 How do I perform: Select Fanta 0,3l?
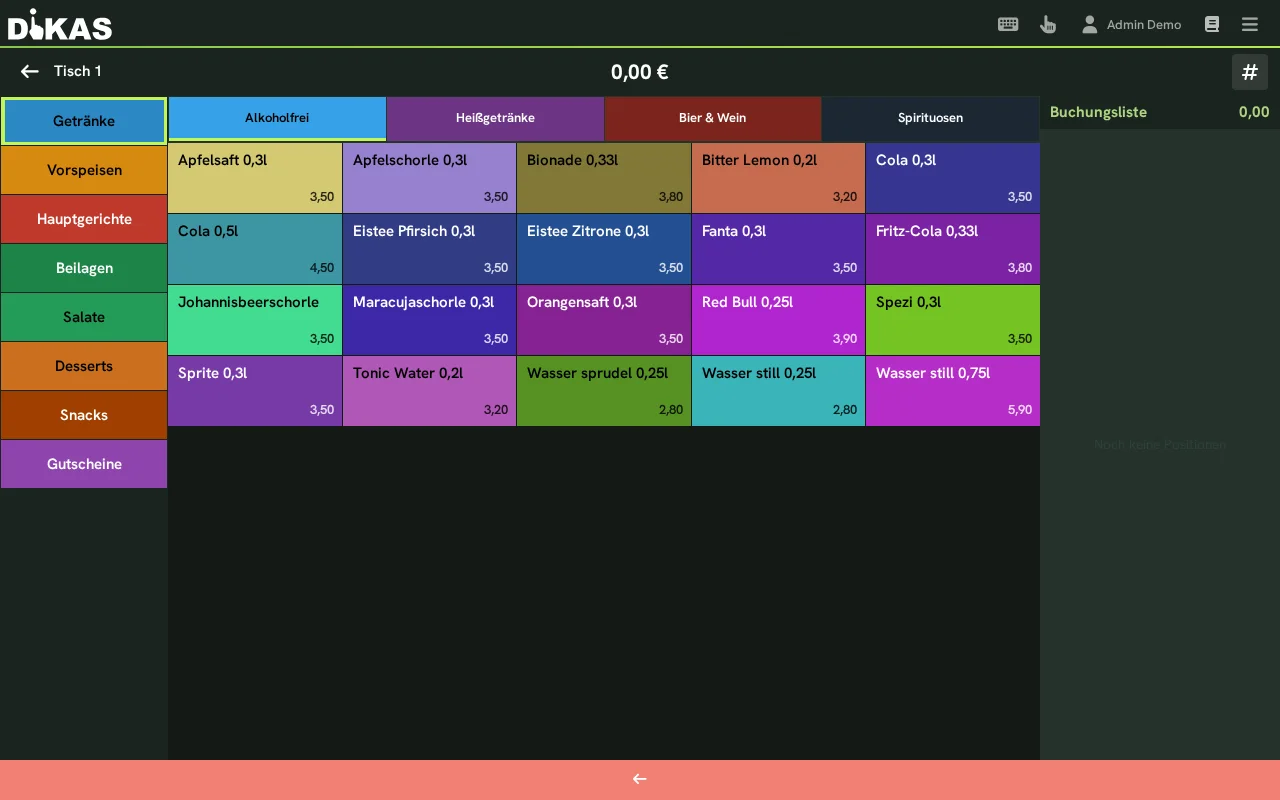[778, 249]
